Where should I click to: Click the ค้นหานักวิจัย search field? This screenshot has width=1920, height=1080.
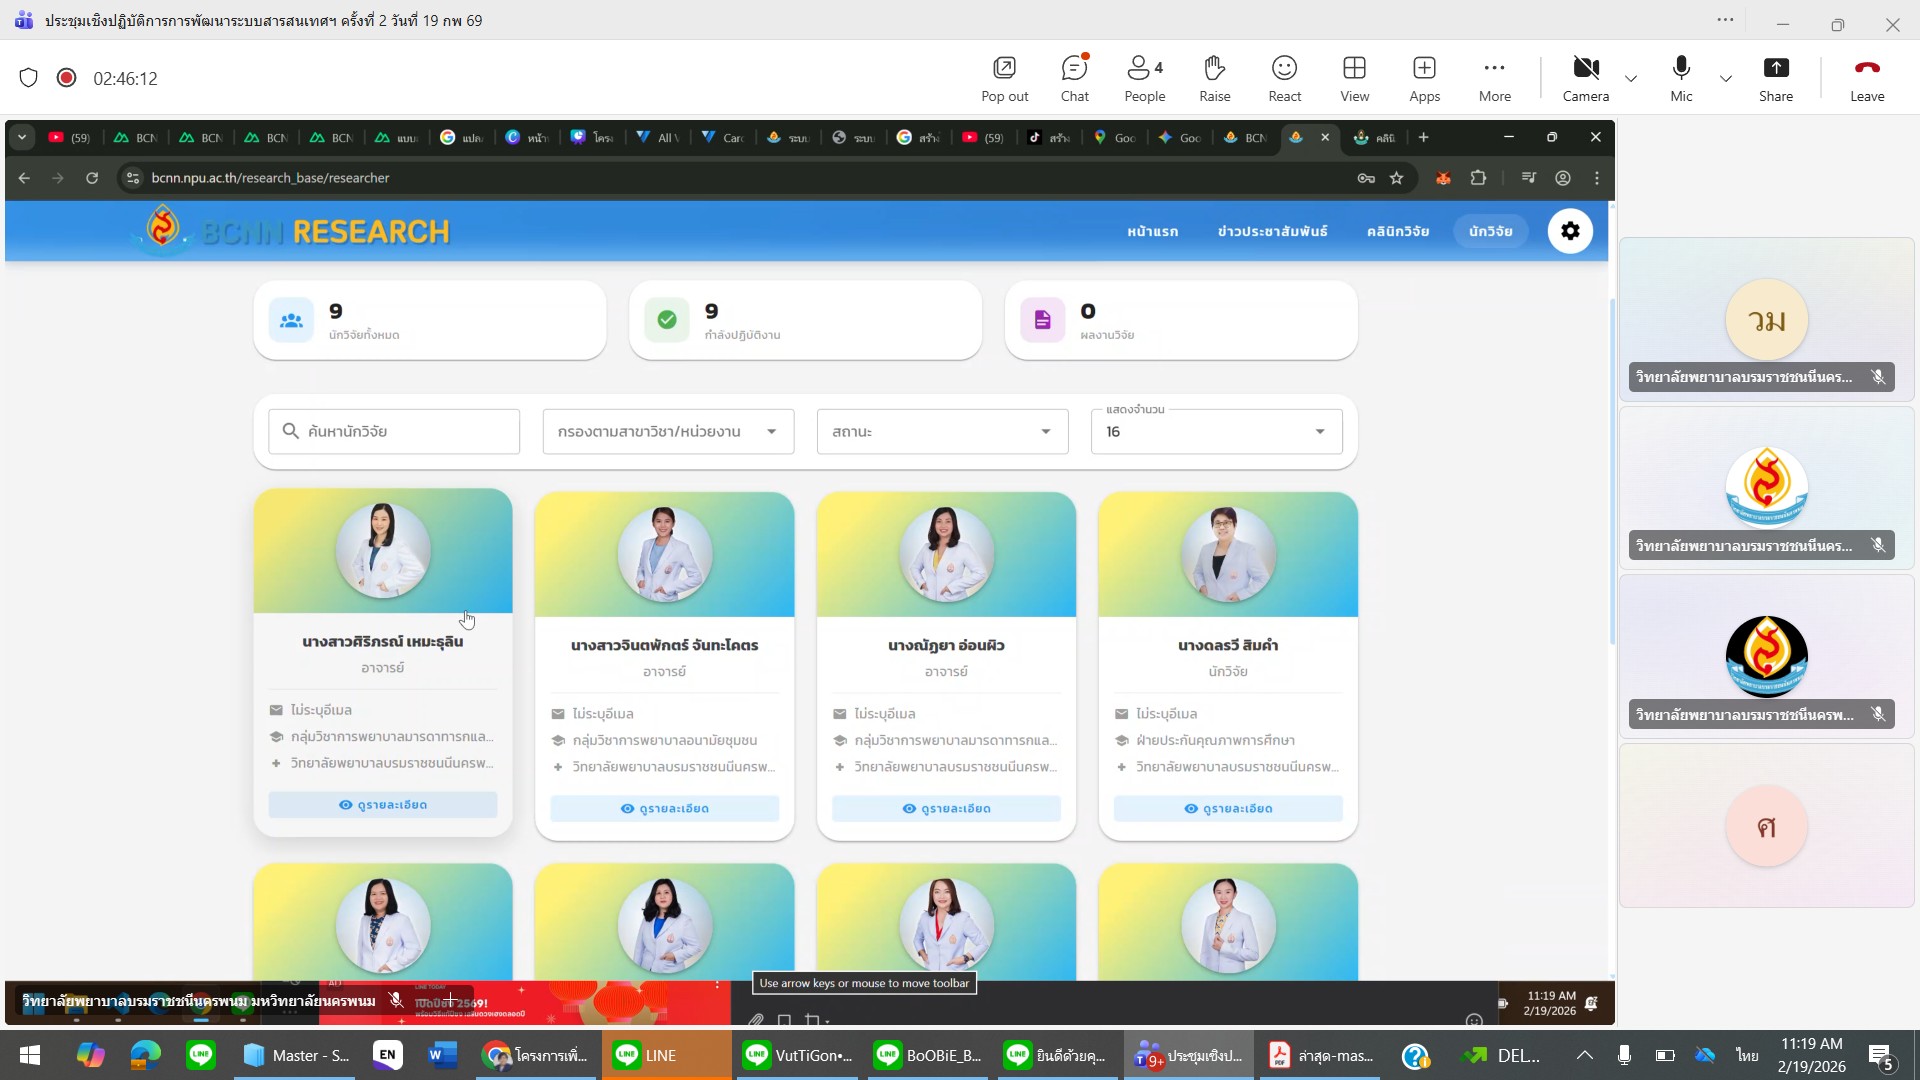click(x=394, y=431)
